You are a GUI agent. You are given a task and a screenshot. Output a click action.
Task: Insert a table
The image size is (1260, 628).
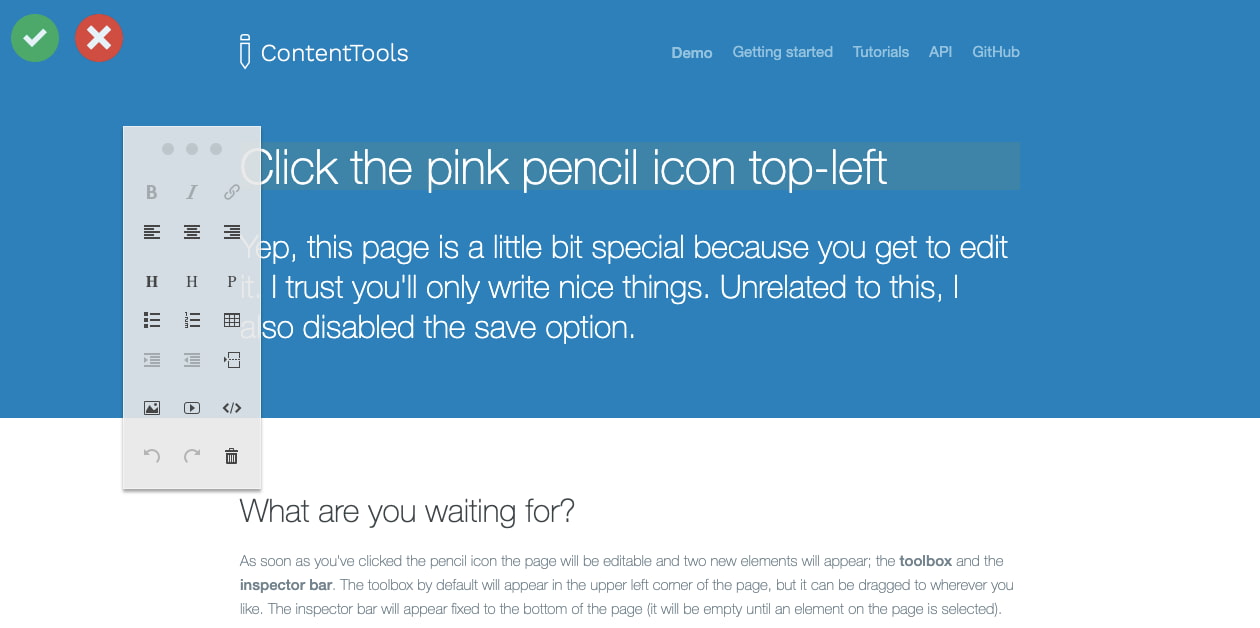(231, 320)
